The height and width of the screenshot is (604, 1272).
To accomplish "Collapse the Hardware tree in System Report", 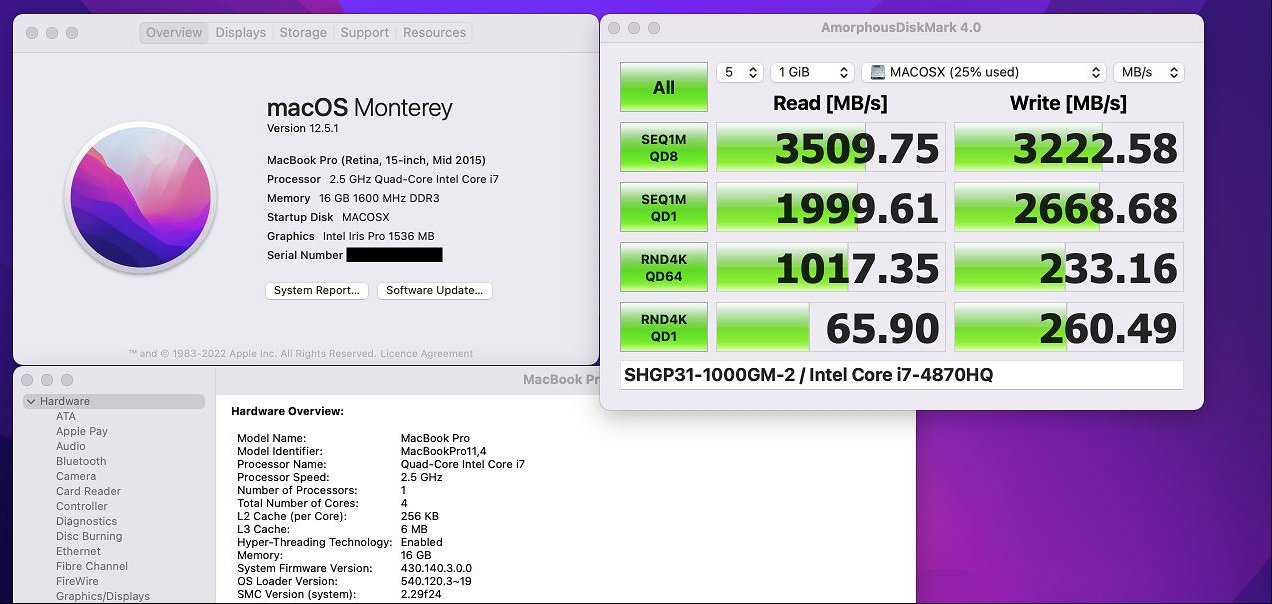I will point(31,401).
